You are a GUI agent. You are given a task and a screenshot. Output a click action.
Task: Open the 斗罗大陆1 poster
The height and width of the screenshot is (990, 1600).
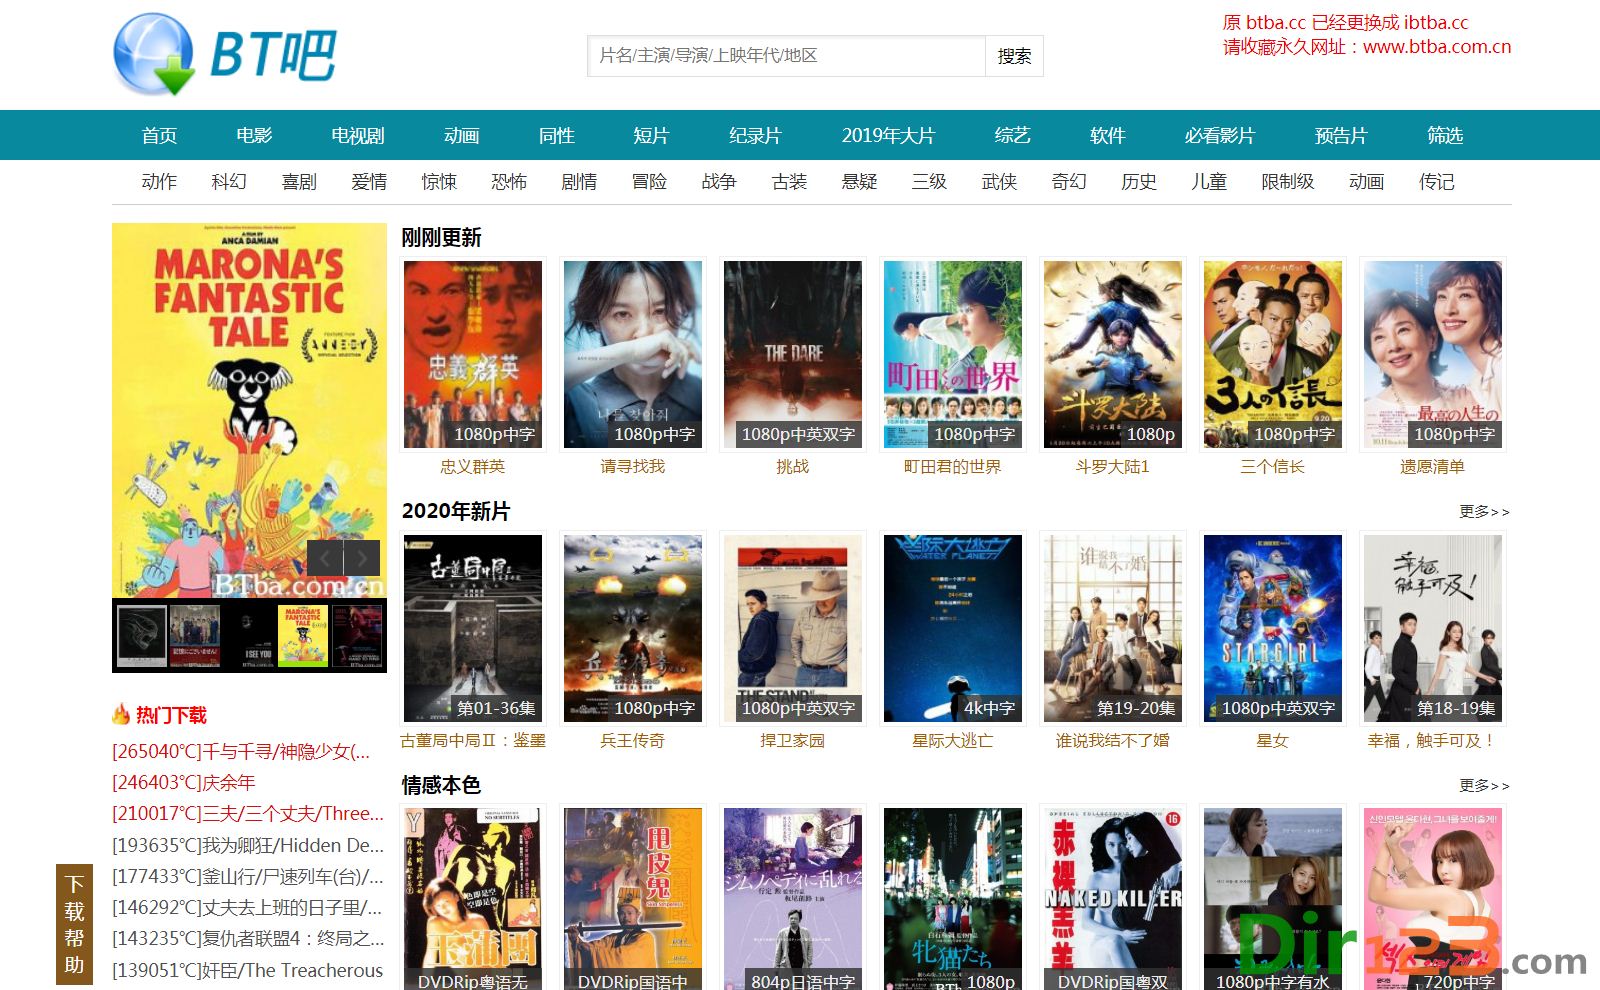[1112, 353]
